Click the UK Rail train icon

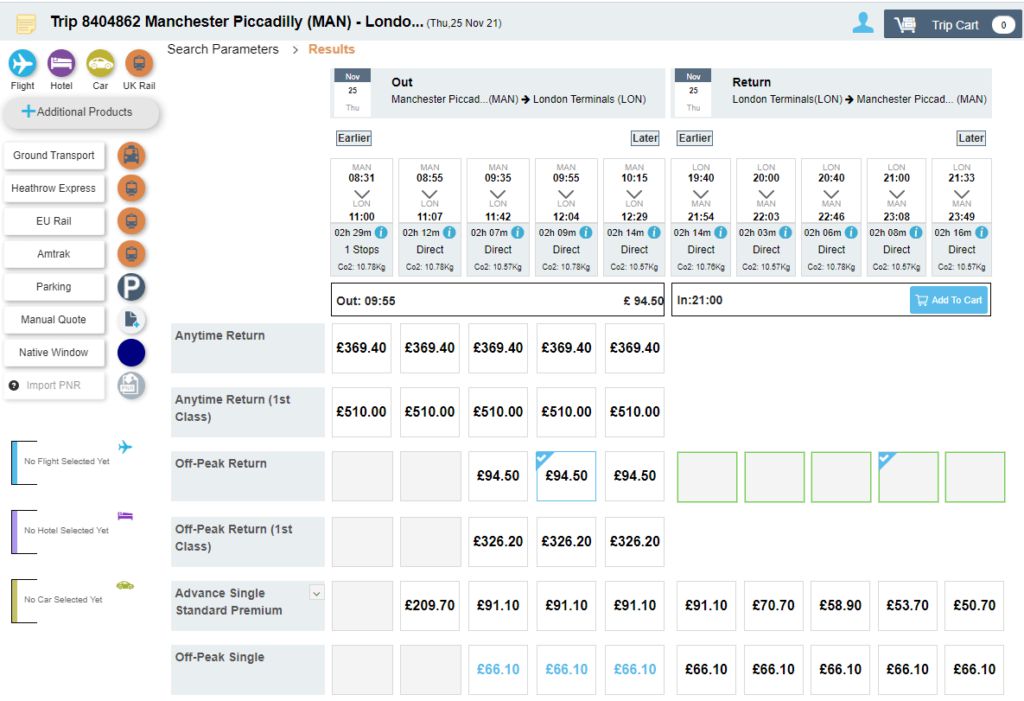coord(139,64)
